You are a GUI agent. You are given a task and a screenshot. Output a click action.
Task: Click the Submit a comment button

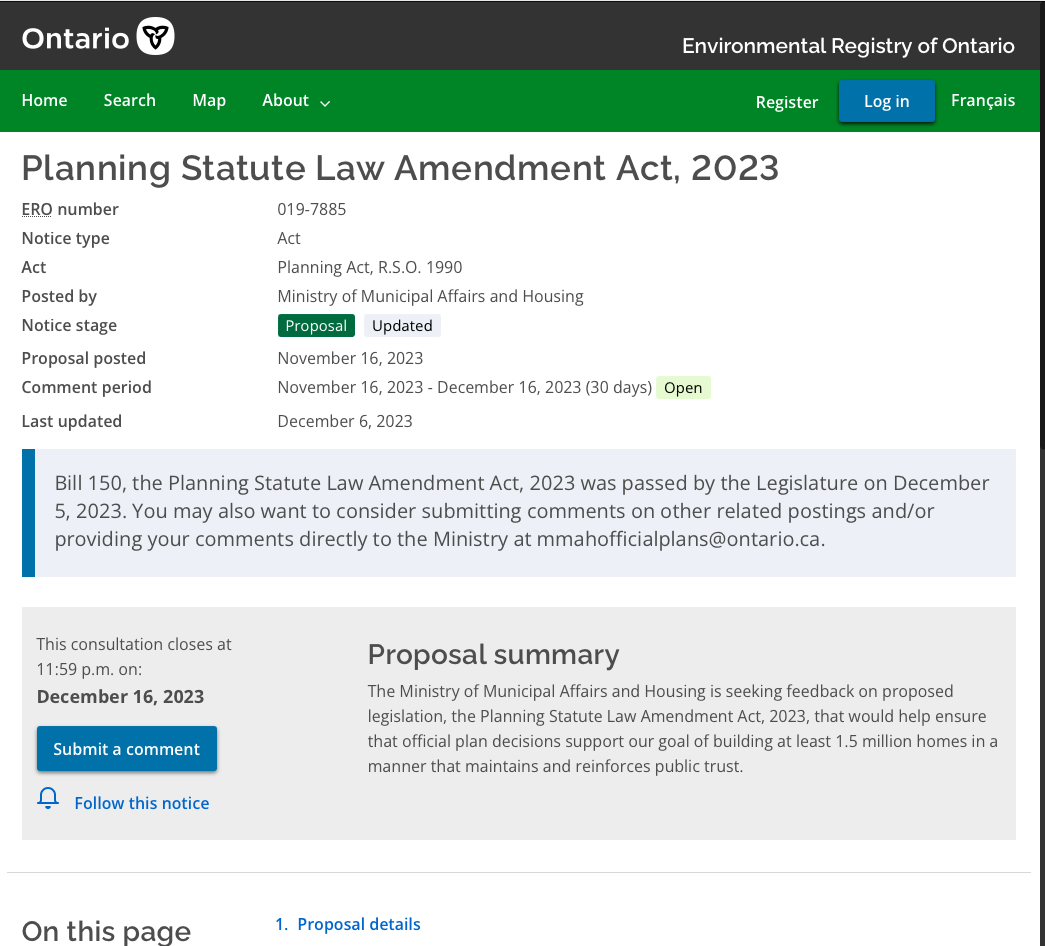(127, 749)
